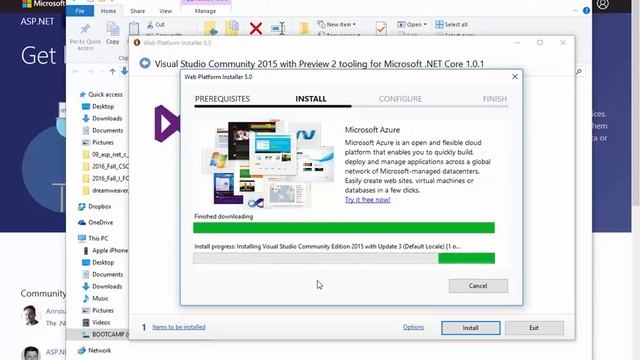The width and height of the screenshot is (640, 360).
Task: Click the account avatar icon on webpage
Action: (x=602, y=4)
